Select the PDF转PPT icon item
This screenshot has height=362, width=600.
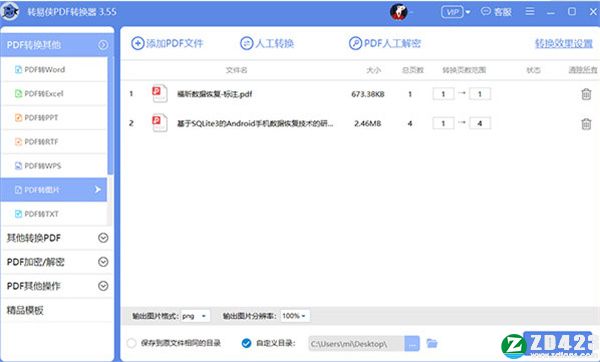click(18, 117)
